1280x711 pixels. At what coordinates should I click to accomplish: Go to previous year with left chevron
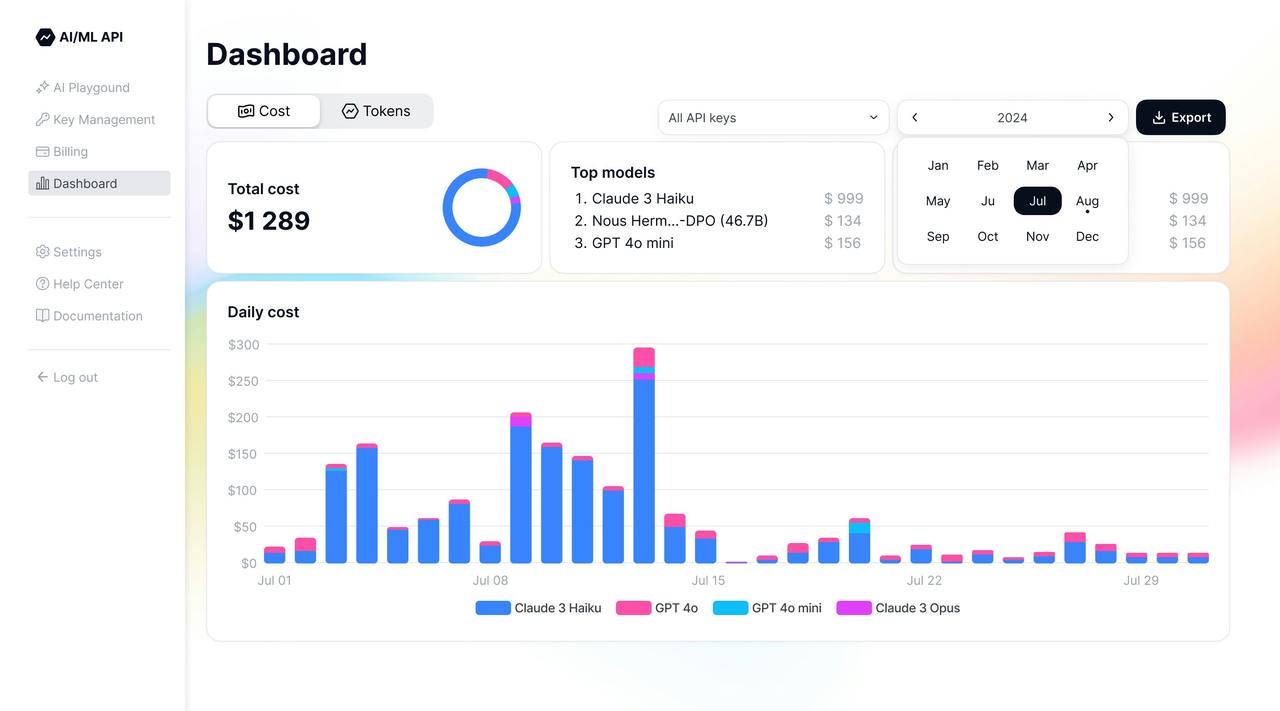(914, 117)
